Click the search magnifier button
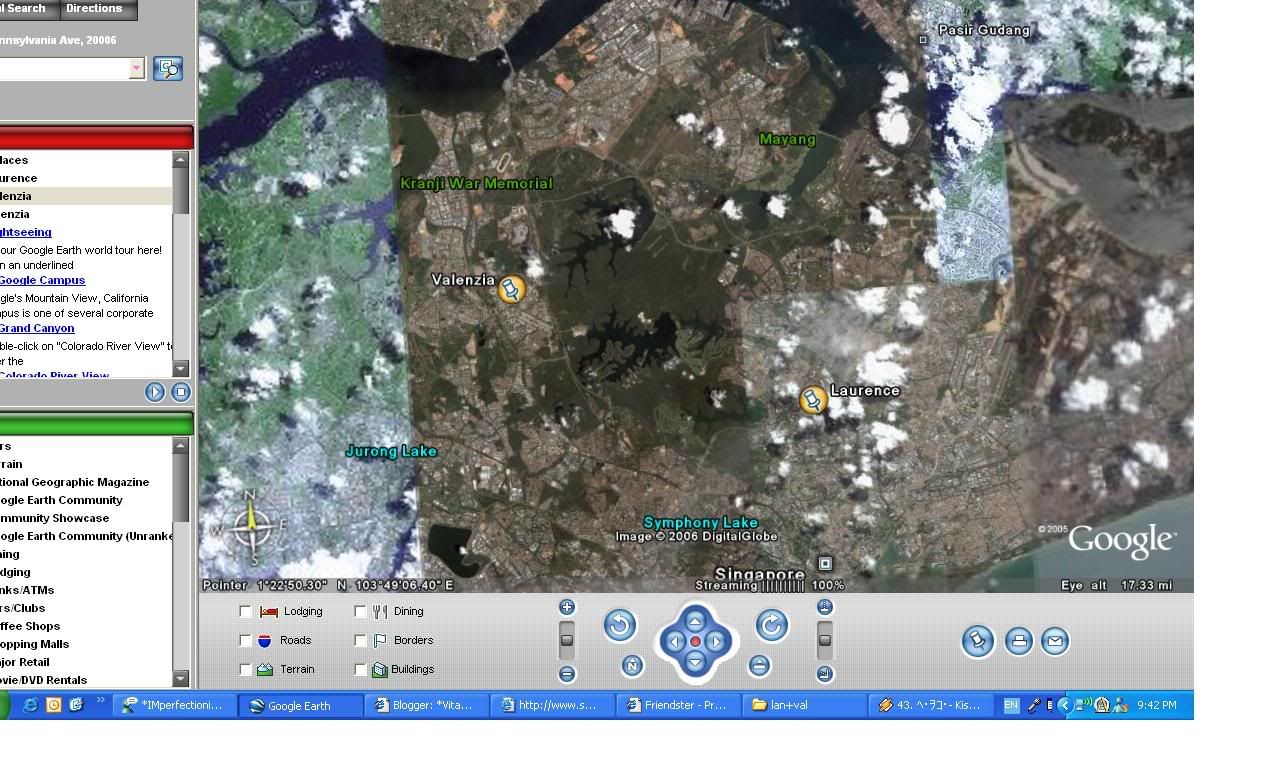This screenshot has height=768, width=1280. click(x=168, y=68)
